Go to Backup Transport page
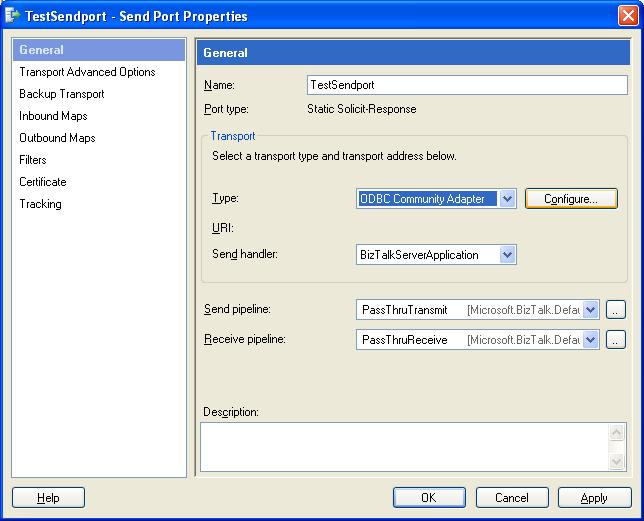Image resolution: width=644 pixels, height=521 pixels. pos(62,94)
